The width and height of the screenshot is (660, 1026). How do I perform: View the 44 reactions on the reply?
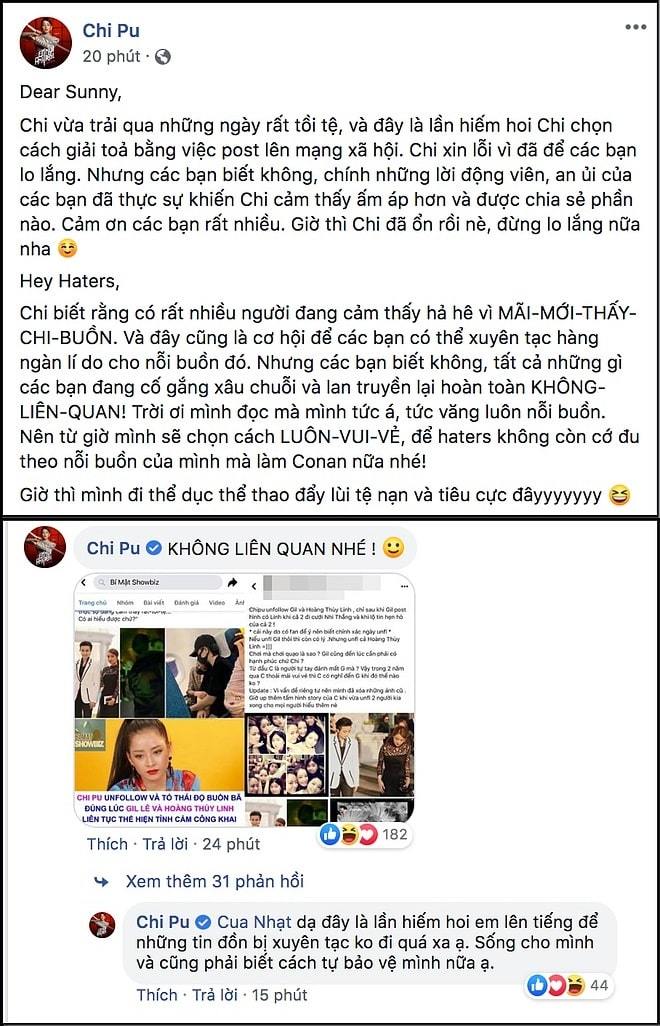[x=568, y=985]
